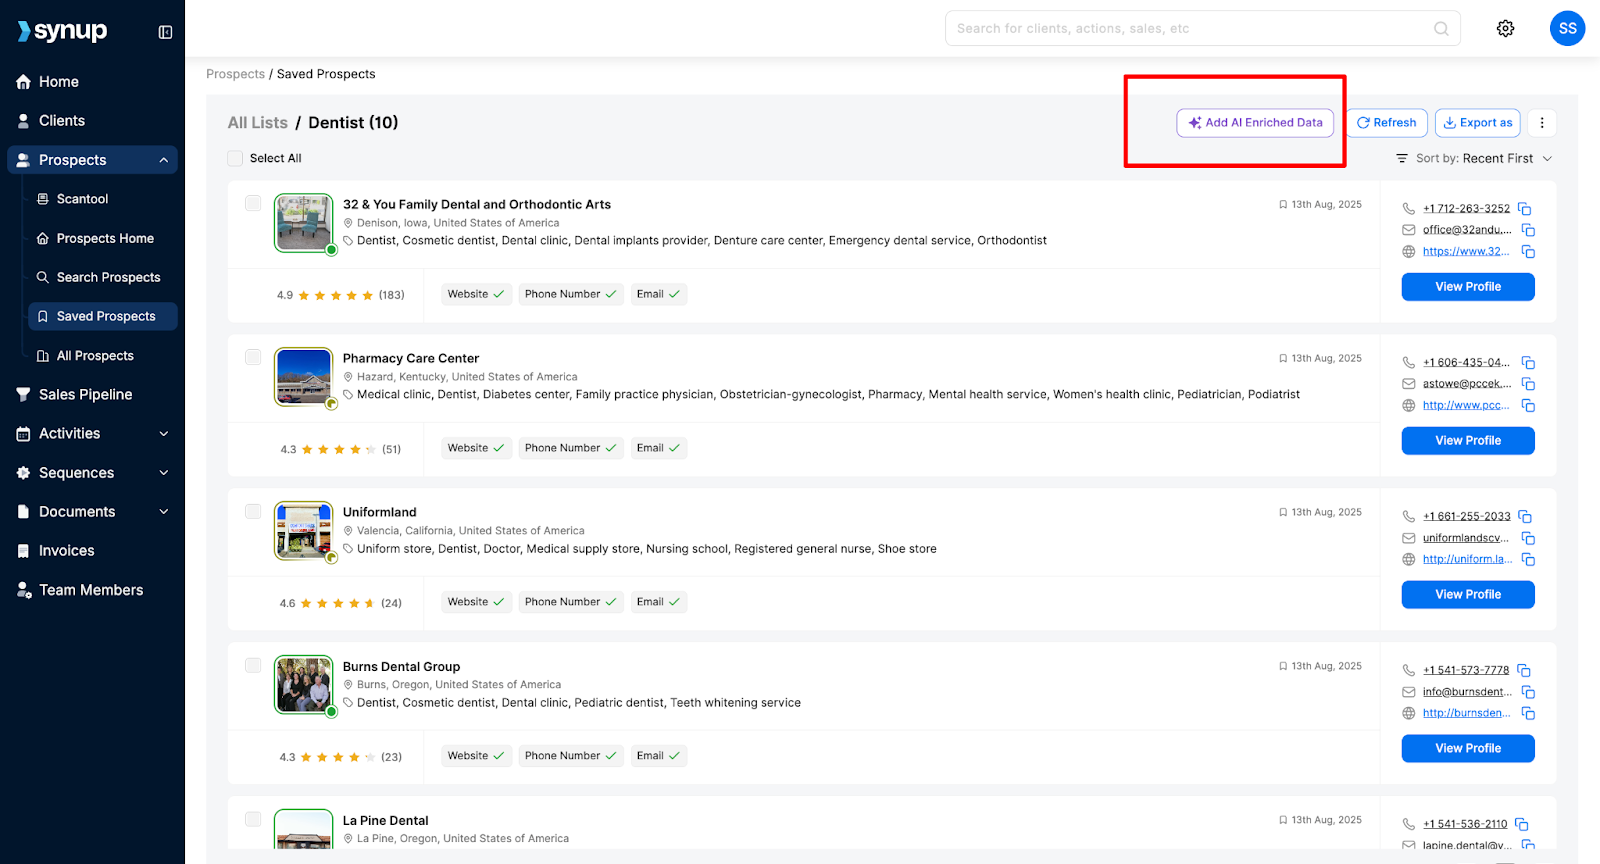Focus the search for clients field
This screenshot has width=1600, height=864.
(1202, 29)
